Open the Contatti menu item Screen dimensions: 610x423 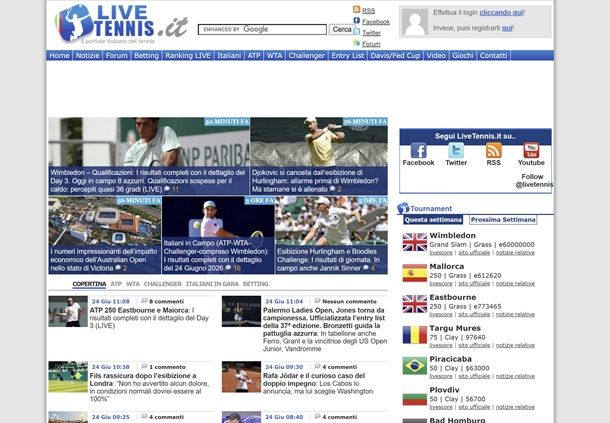(x=493, y=55)
